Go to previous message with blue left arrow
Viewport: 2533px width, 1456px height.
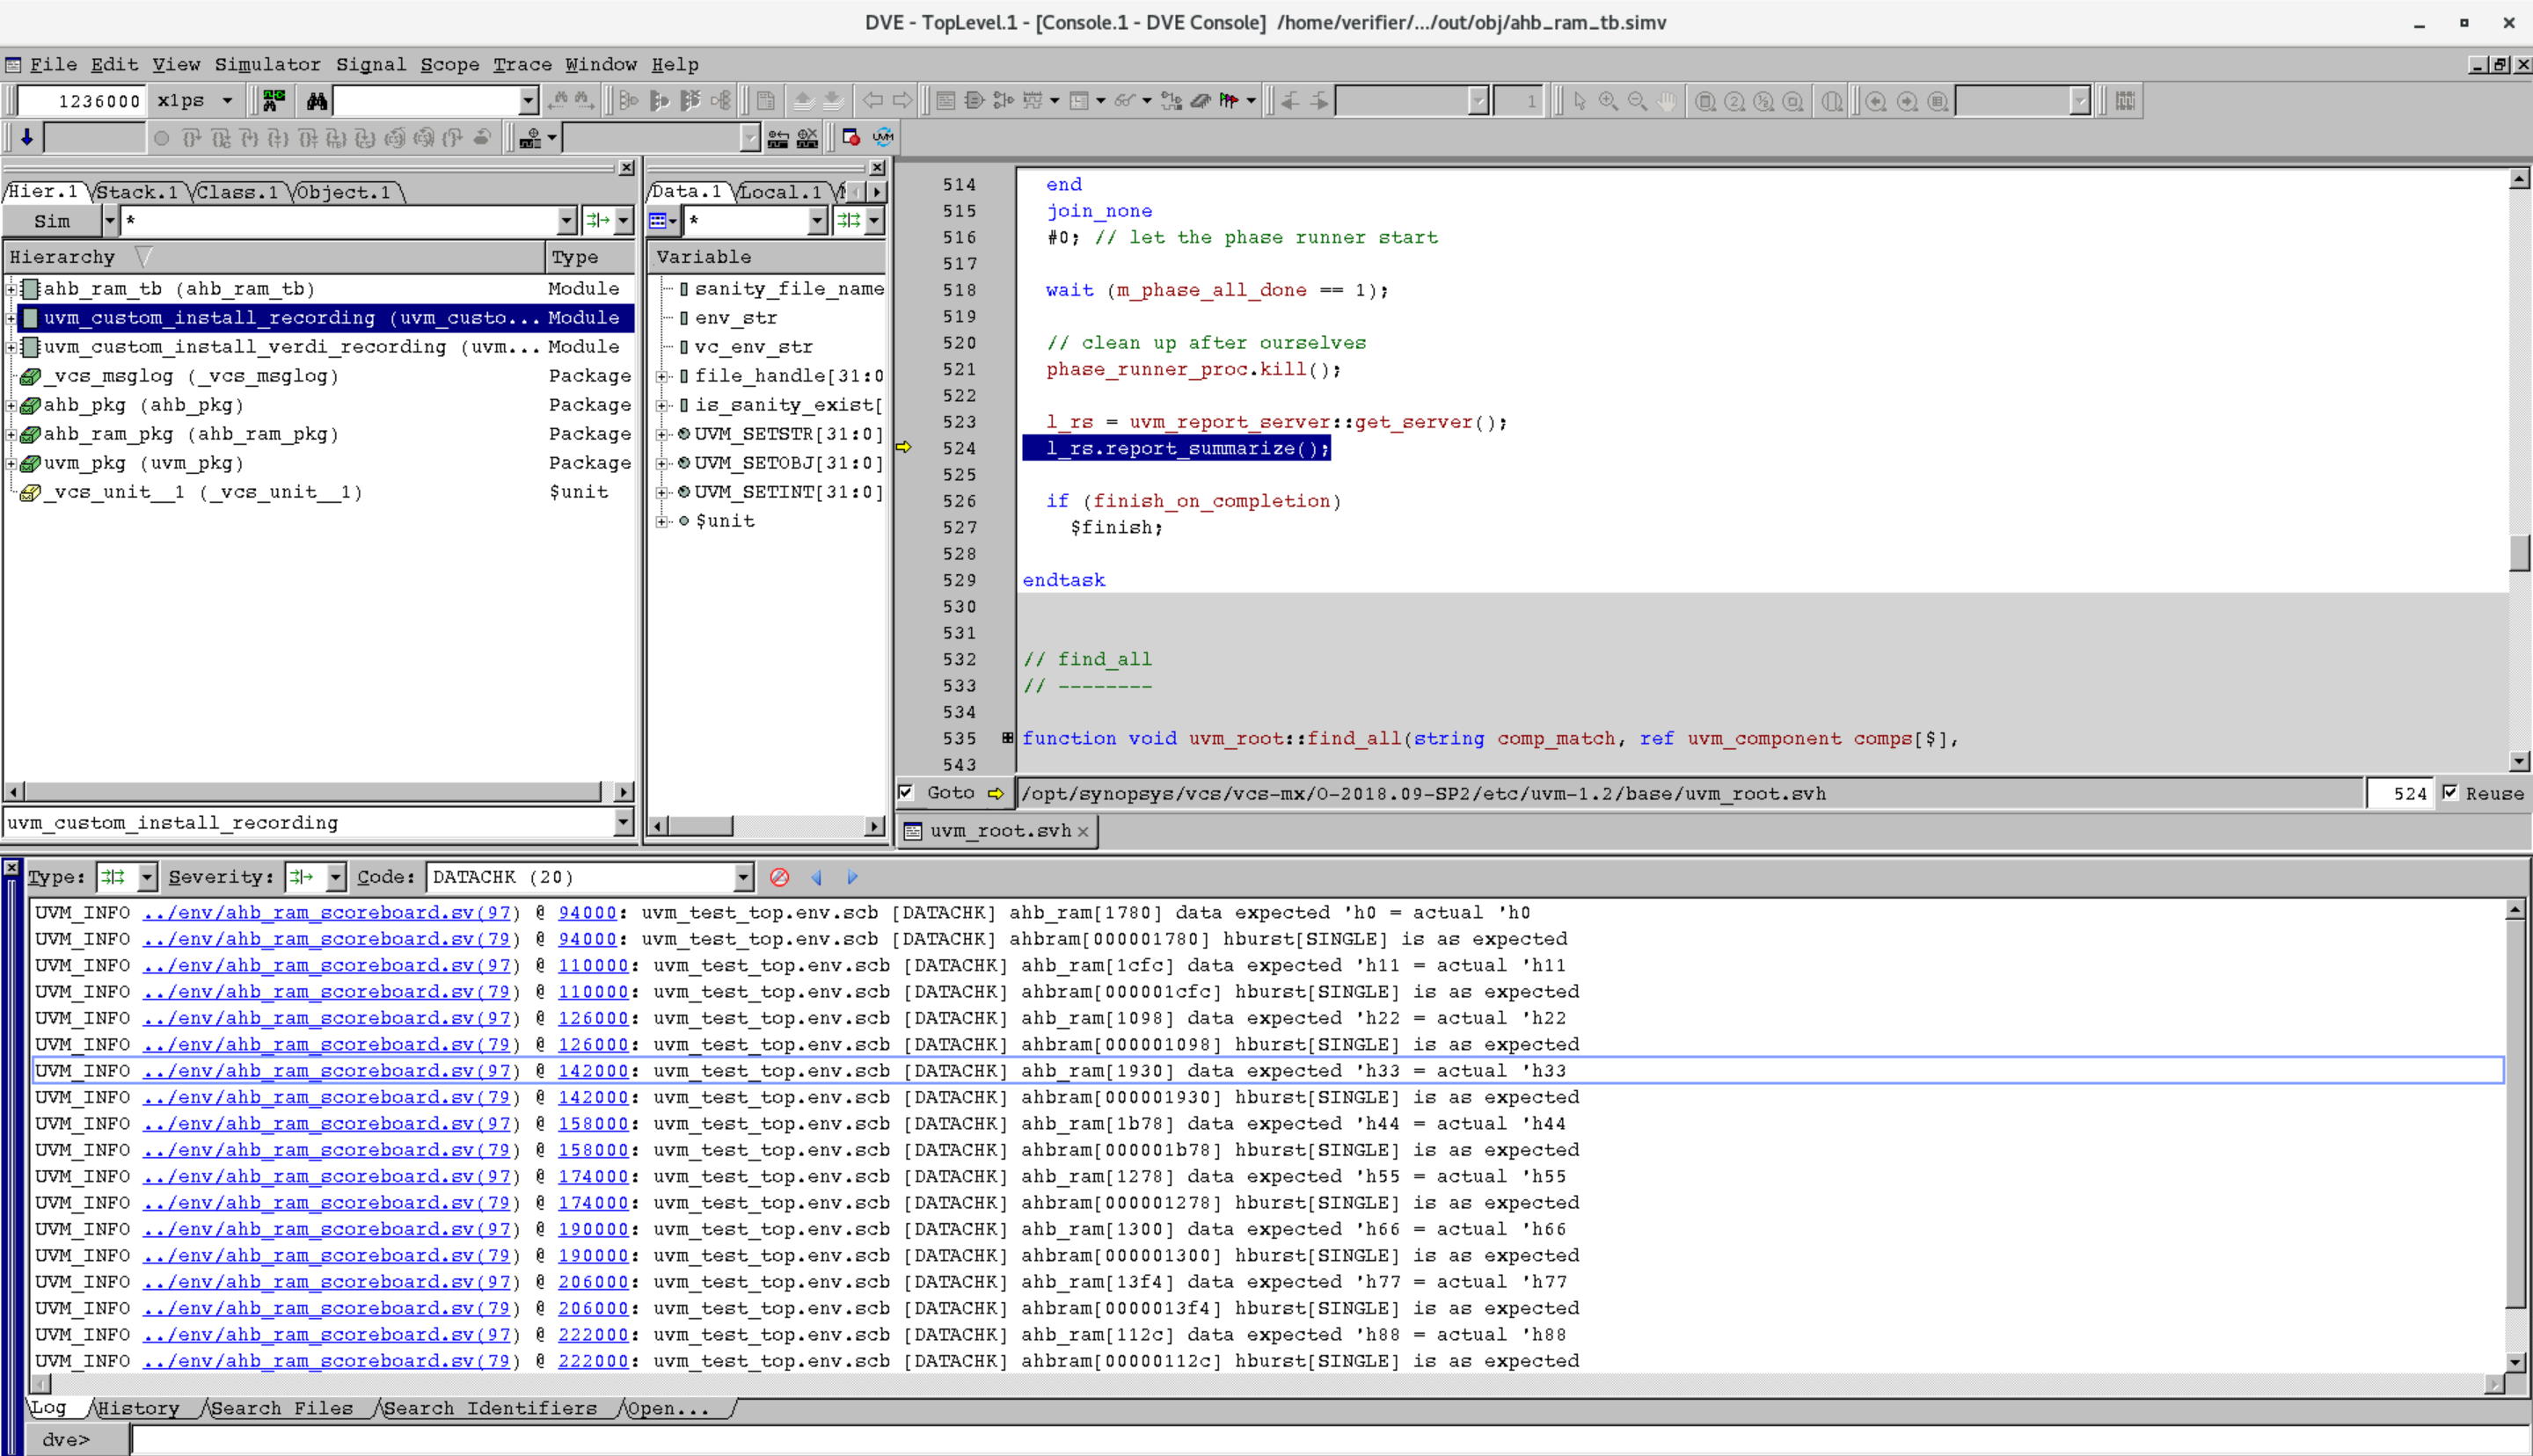click(x=817, y=877)
